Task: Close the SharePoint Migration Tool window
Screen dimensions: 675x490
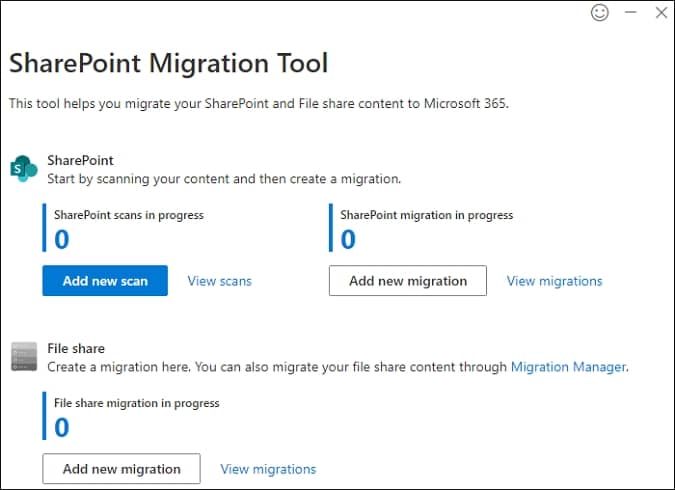Action: 662,12
